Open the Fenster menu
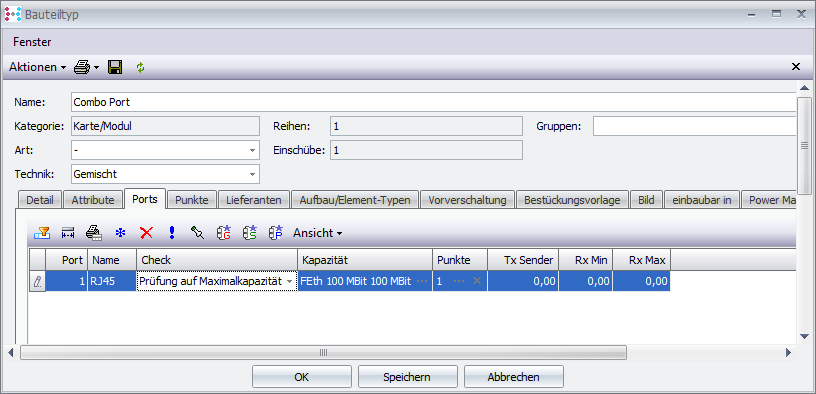The image size is (816, 394). pos(32,42)
